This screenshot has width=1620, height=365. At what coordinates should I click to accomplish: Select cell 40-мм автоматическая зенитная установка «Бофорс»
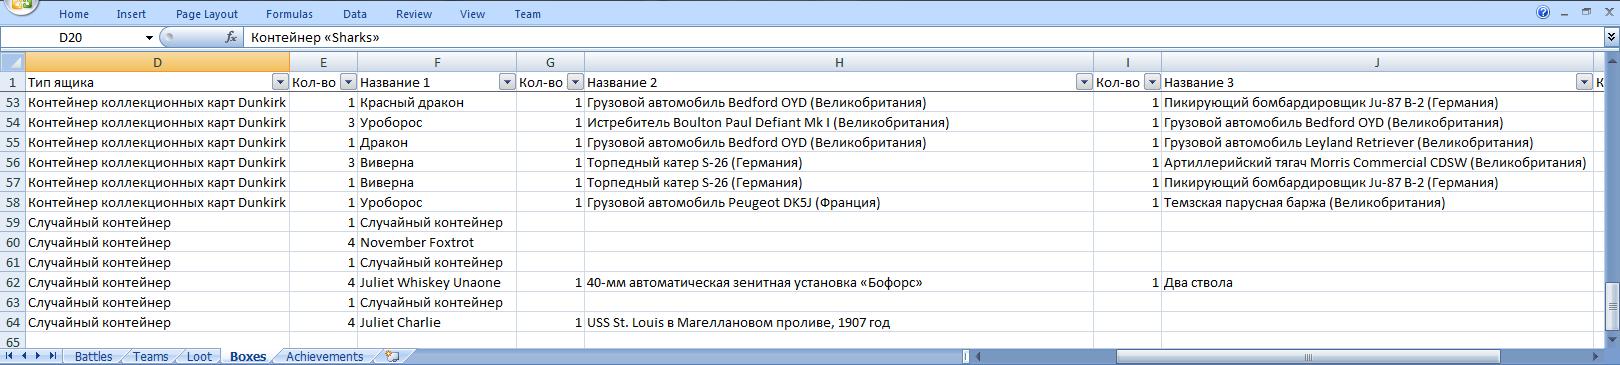click(839, 282)
